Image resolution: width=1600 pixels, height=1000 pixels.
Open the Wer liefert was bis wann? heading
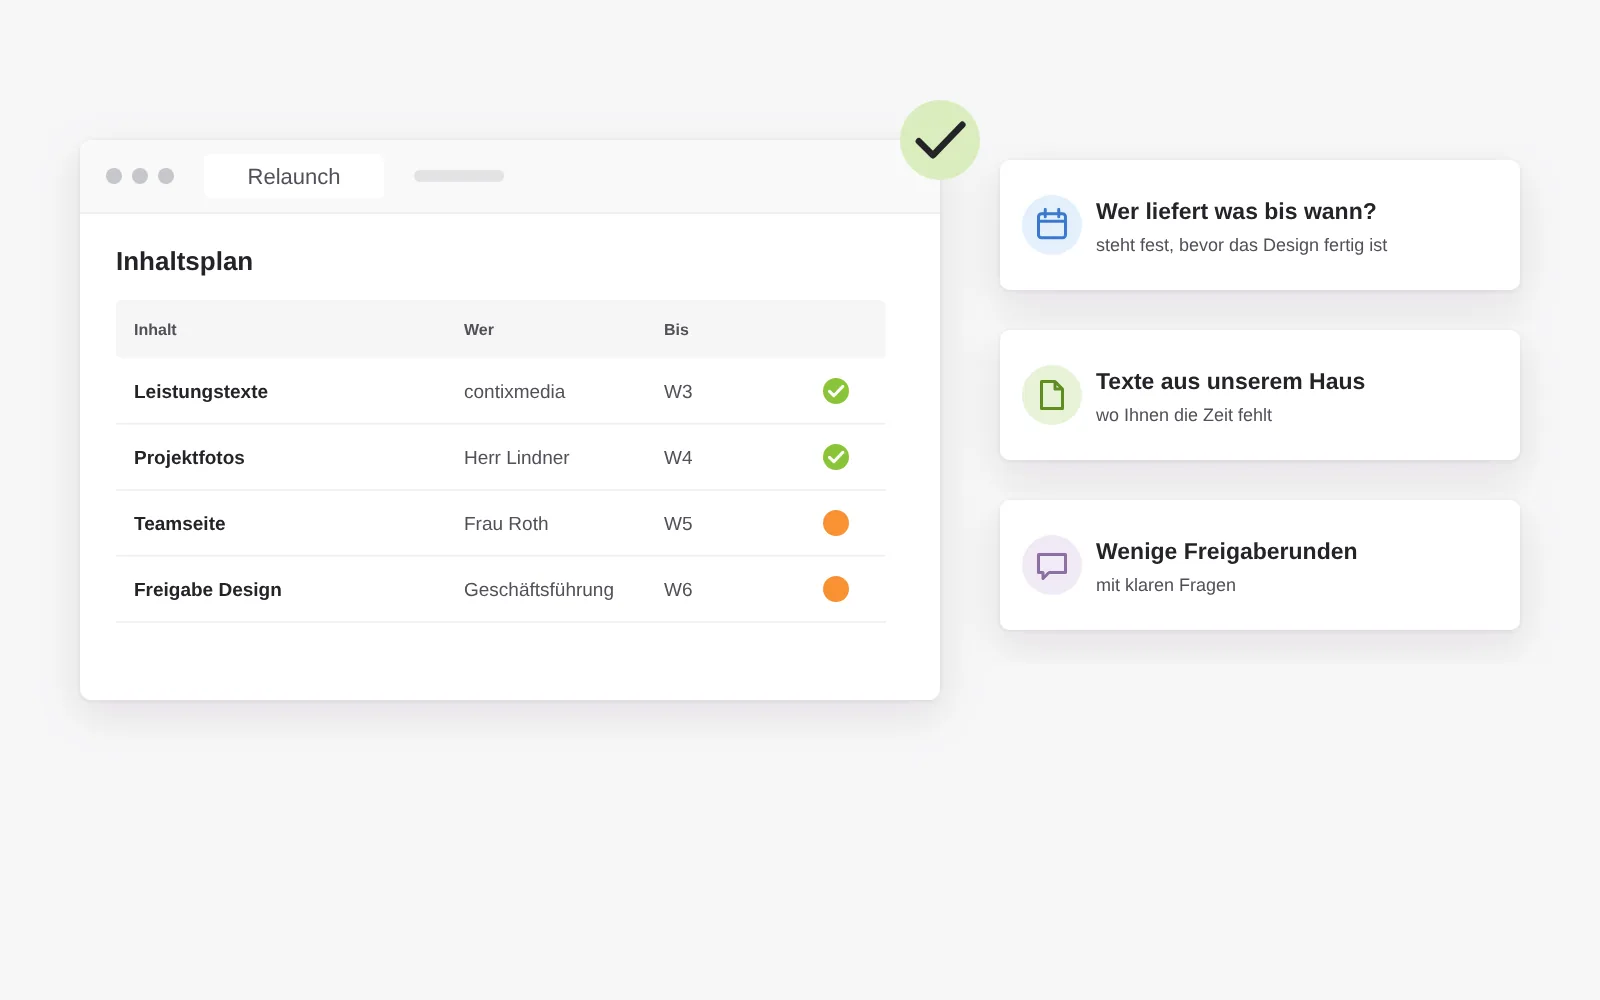(x=1236, y=212)
